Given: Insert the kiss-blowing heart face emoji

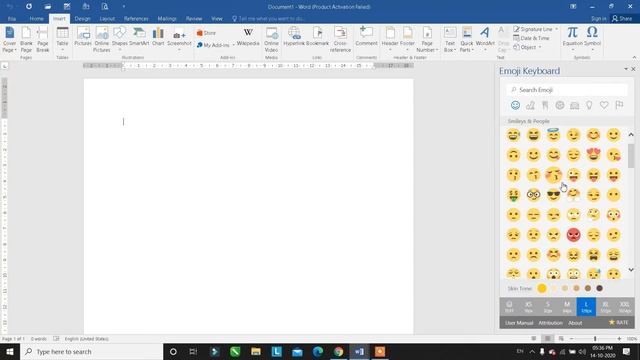Looking at the screenshot, I should point(613,155).
